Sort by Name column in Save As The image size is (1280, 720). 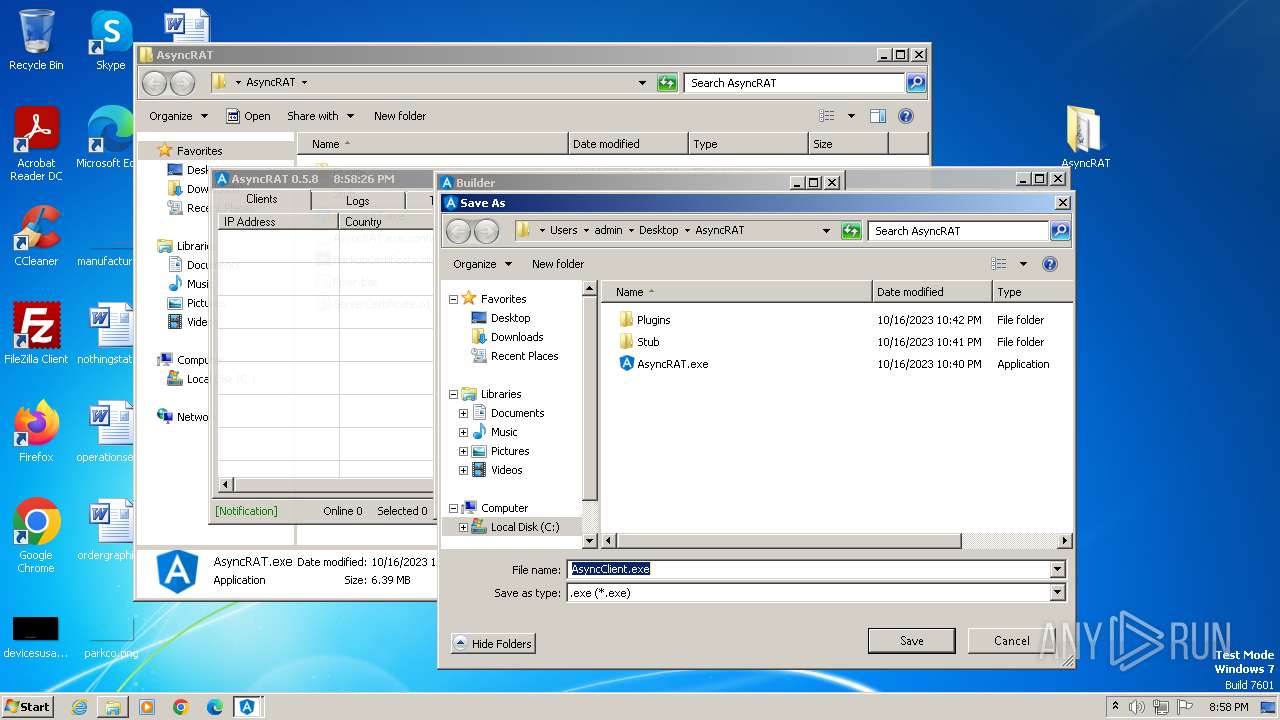tap(737, 292)
